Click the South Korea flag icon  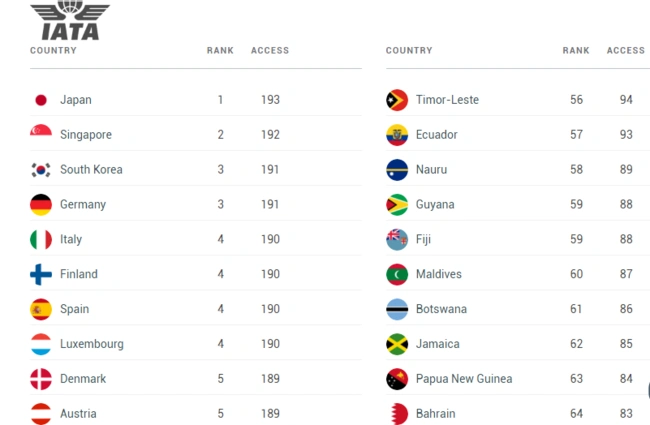41,170
